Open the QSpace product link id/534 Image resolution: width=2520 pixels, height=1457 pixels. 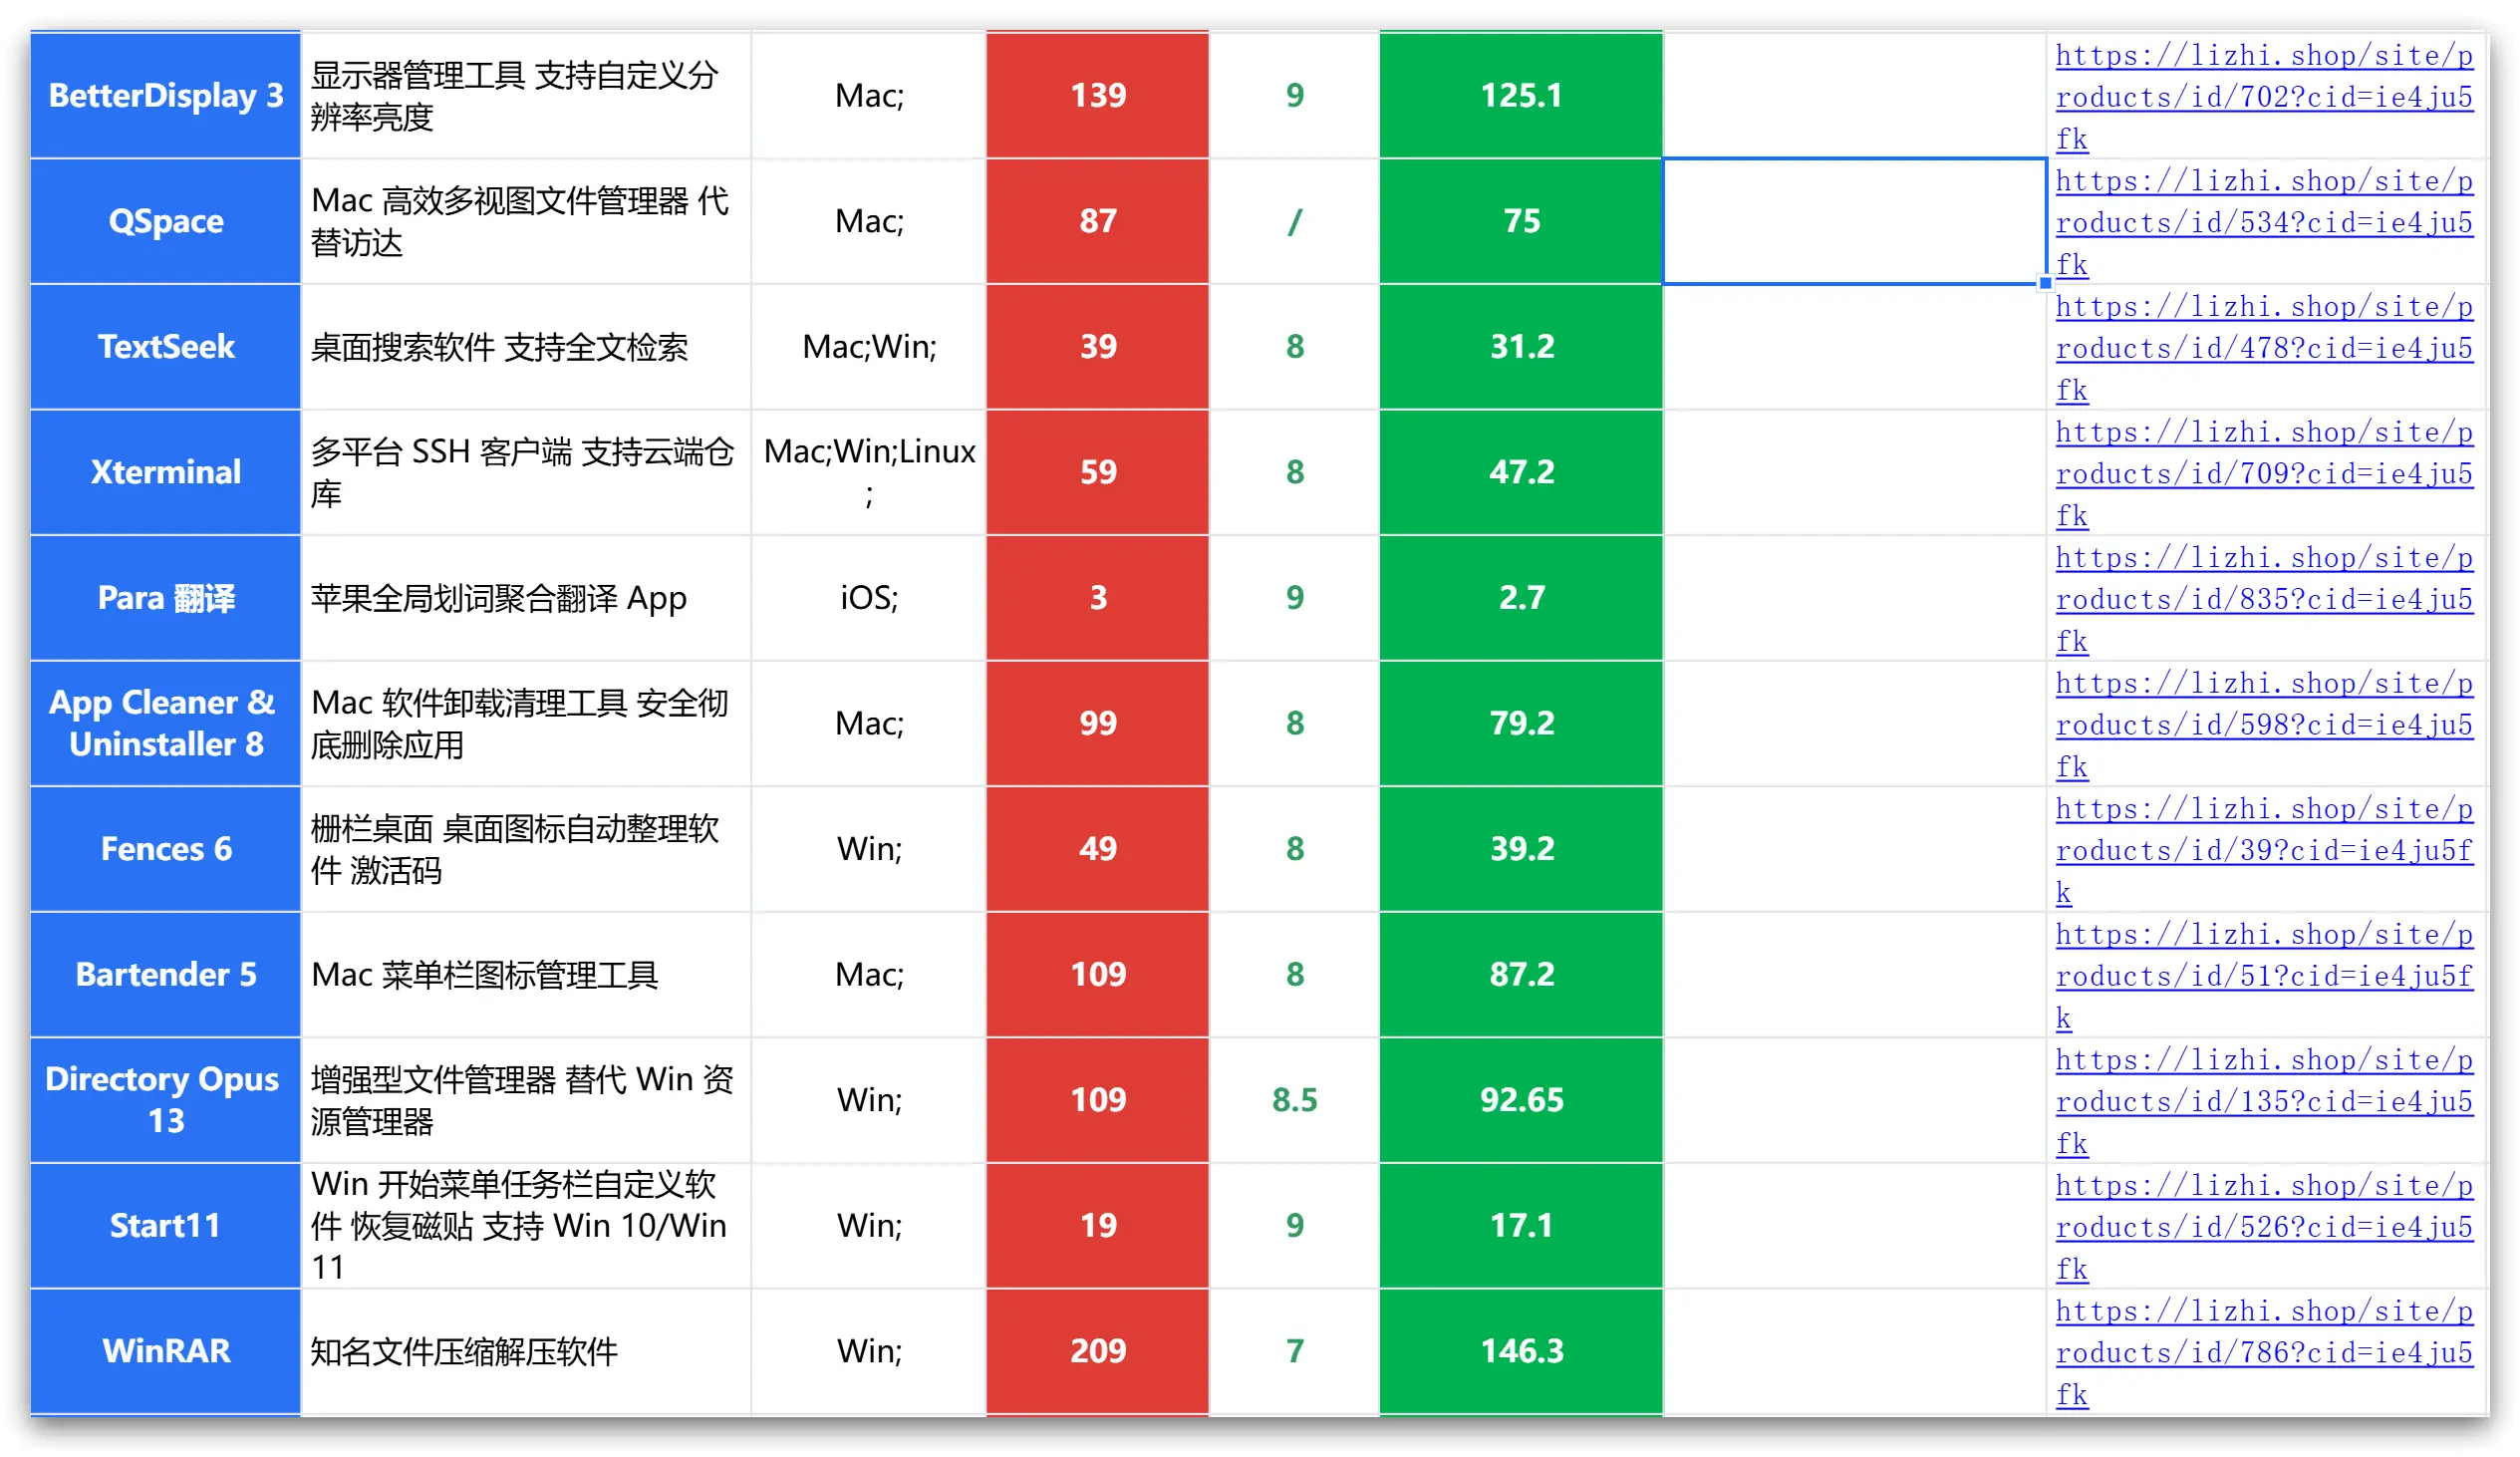point(2264,222)
